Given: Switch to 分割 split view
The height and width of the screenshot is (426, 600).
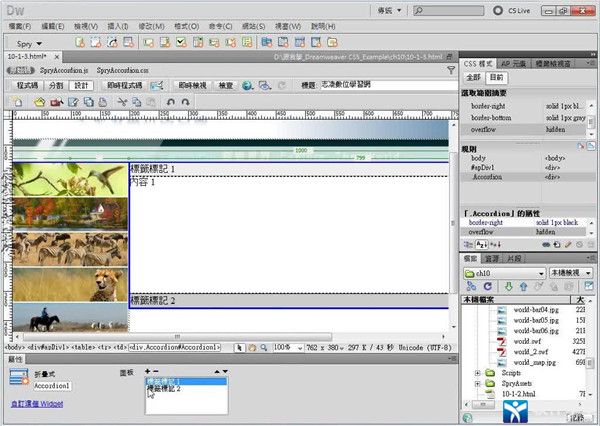Looking at the screenshot, I should [56, 85].
